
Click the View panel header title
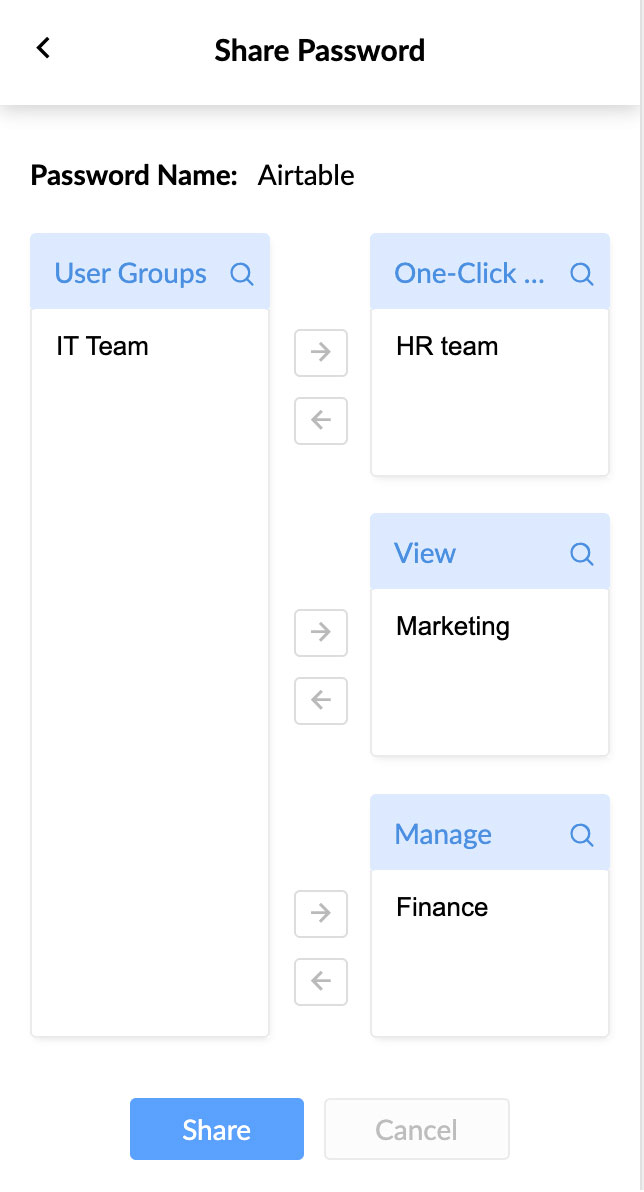425,554
